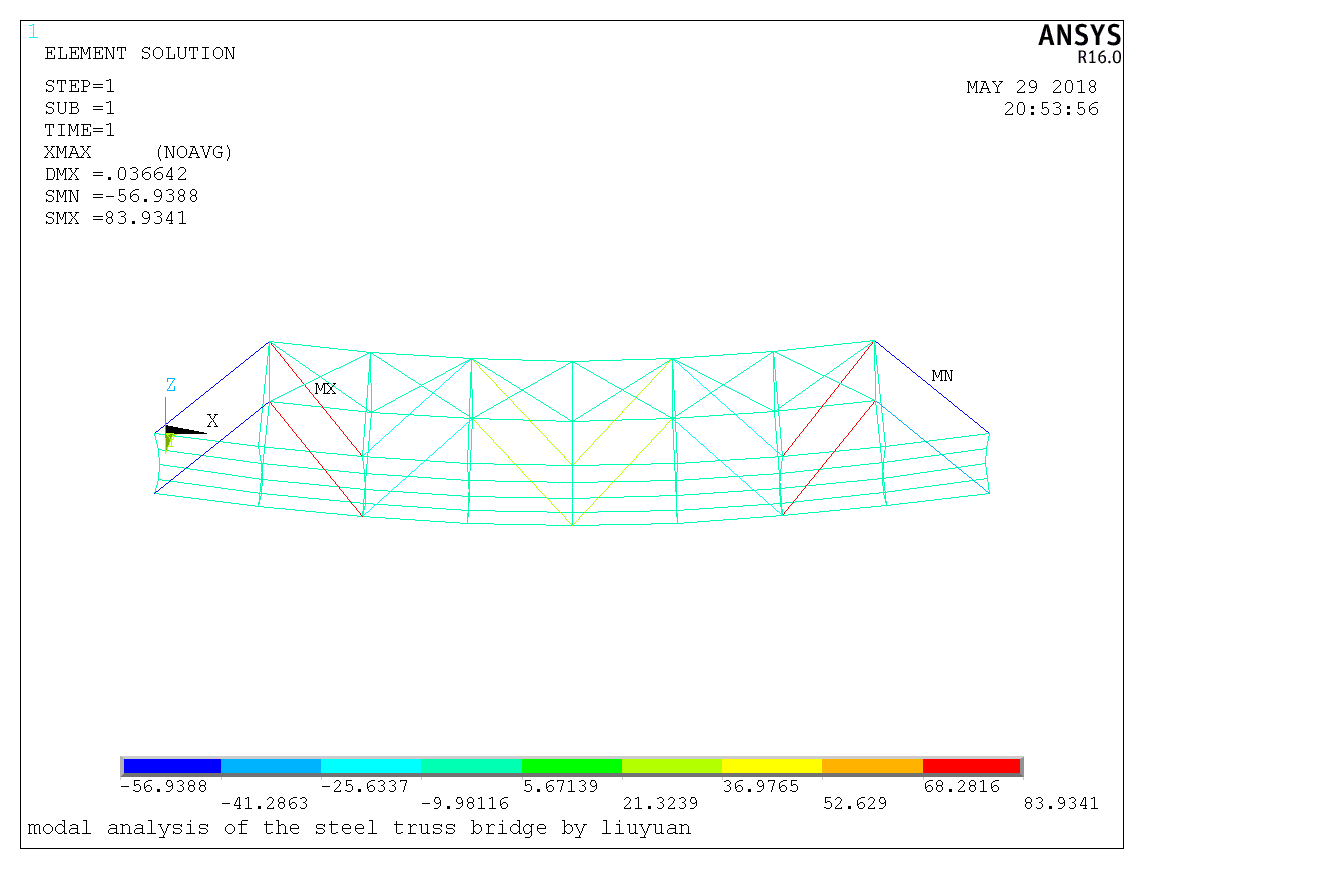The width and height of the screenshot is (1336, 869).
Task: Click the ANSYS logo
Action: (1080, 35)
